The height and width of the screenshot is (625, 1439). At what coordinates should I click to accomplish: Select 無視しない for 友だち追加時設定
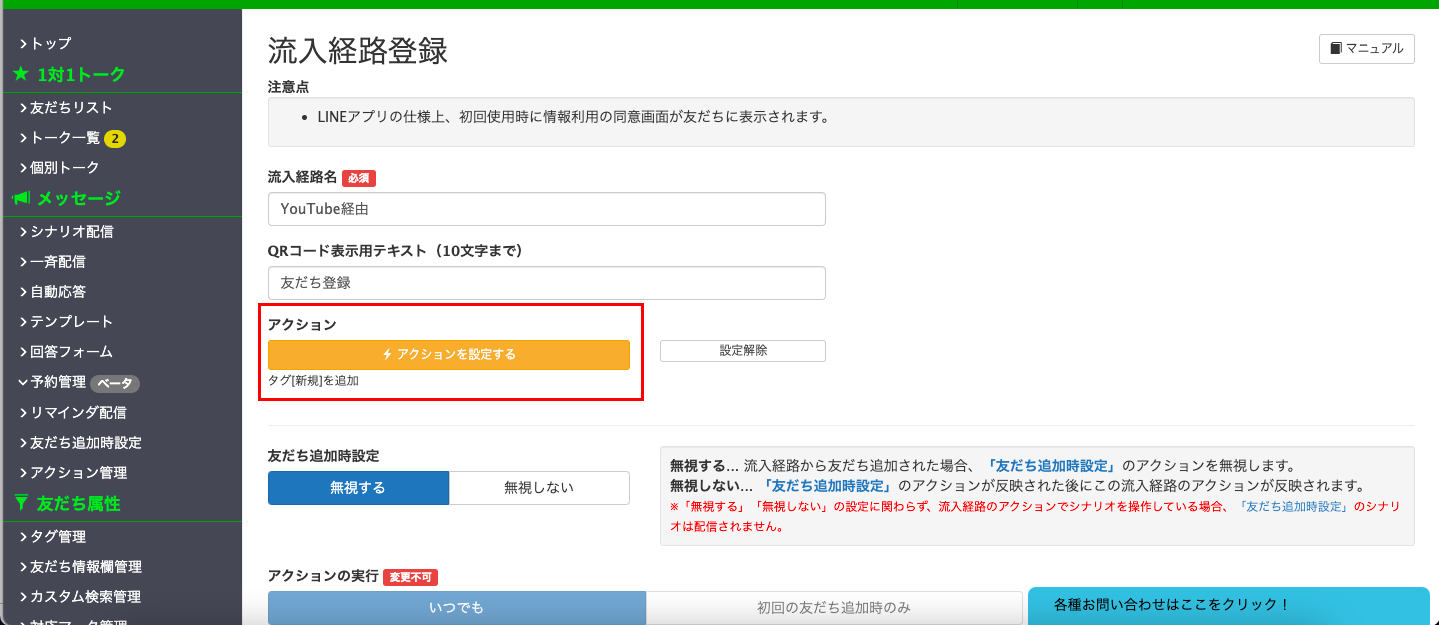point(539,488)
